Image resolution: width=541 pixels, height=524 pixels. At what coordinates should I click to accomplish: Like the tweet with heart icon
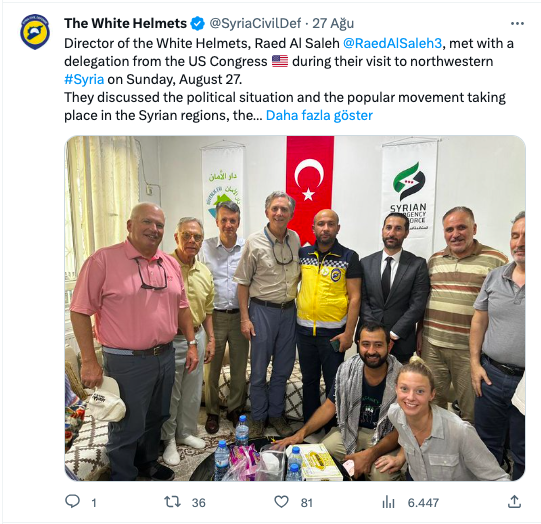click(281, 502)
